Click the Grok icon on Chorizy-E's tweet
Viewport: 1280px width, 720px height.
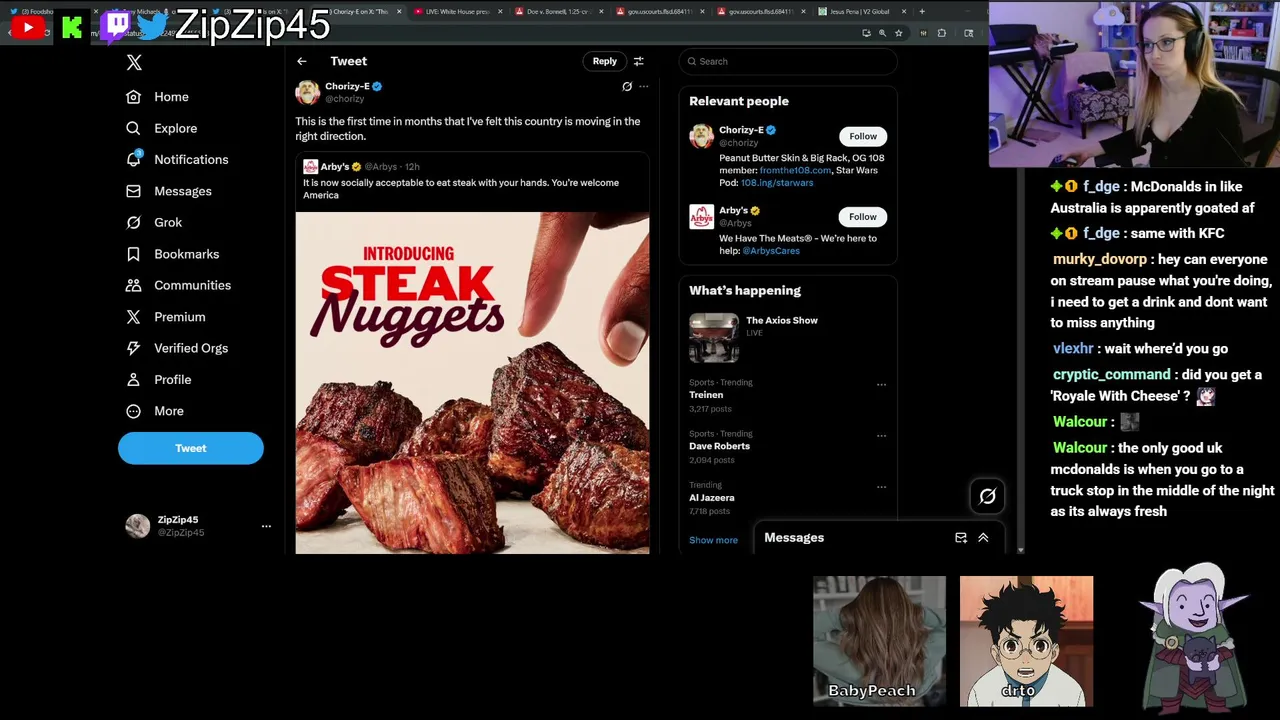point(627,86)
